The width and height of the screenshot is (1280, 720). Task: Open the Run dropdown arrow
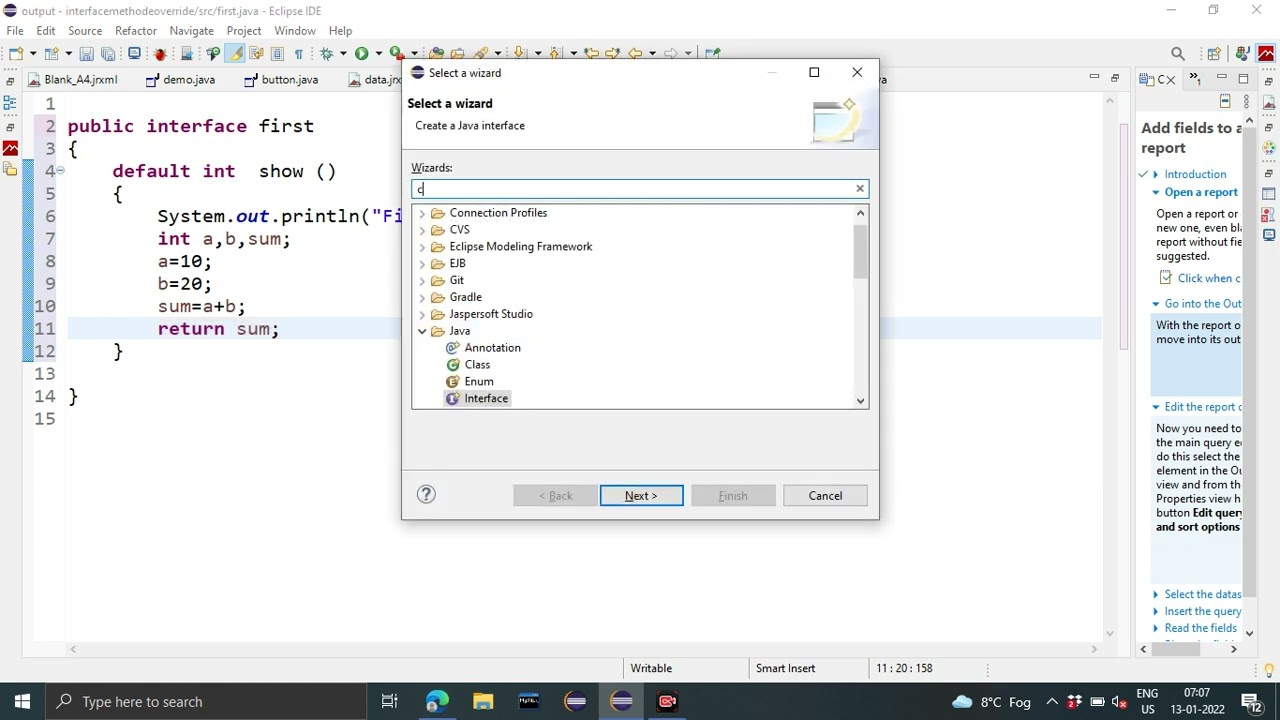378,53
